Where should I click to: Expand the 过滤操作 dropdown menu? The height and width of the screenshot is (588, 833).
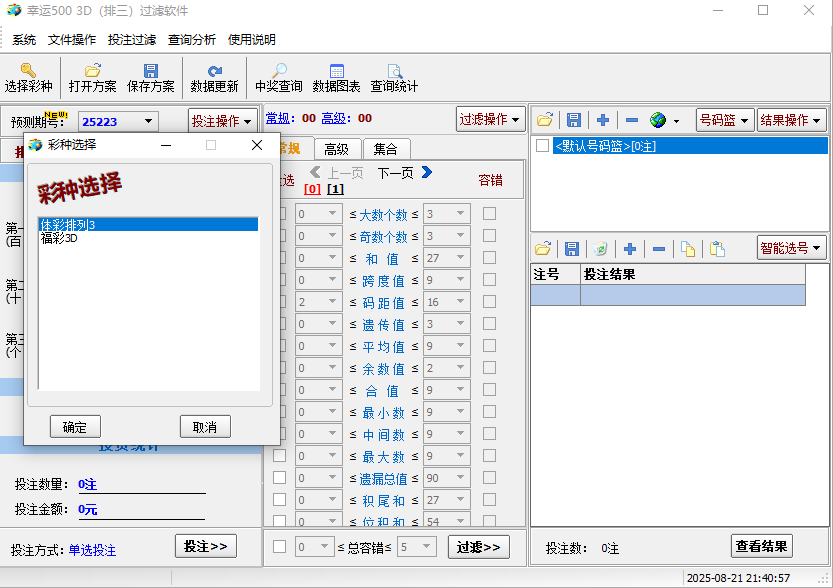click(491, 119)
